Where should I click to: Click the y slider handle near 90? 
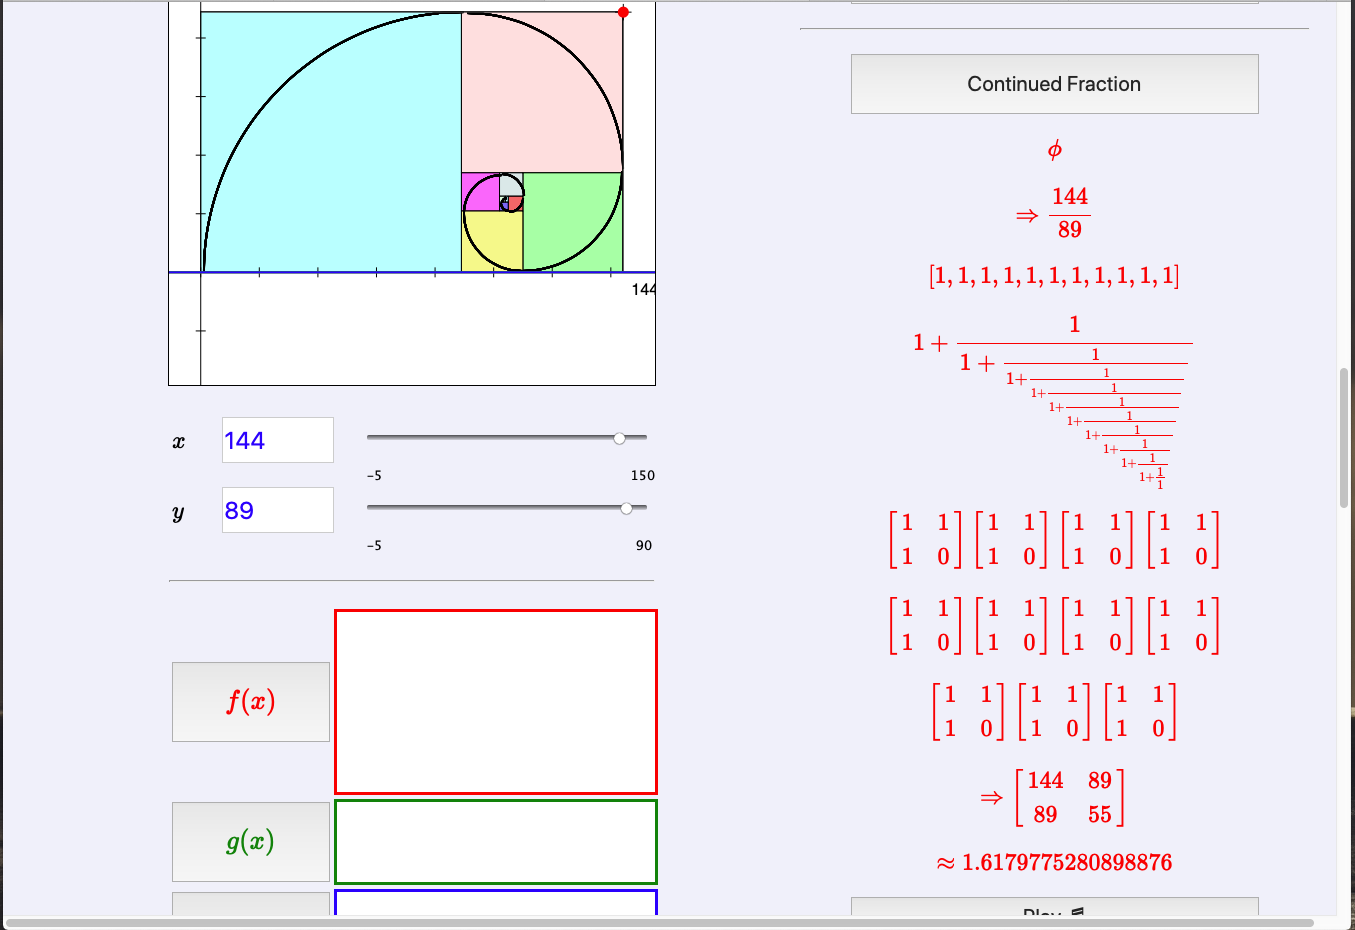(627, 508)
